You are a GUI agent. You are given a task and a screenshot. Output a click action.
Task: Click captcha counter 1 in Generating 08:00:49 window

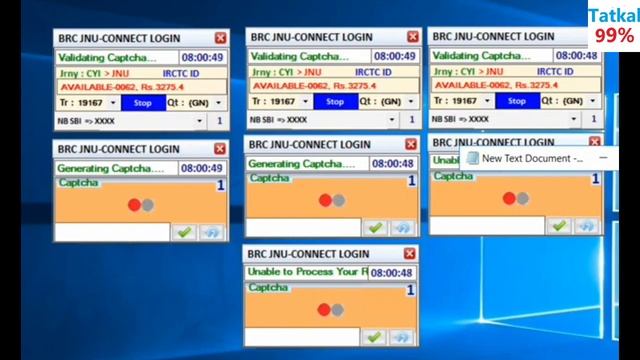220,185
